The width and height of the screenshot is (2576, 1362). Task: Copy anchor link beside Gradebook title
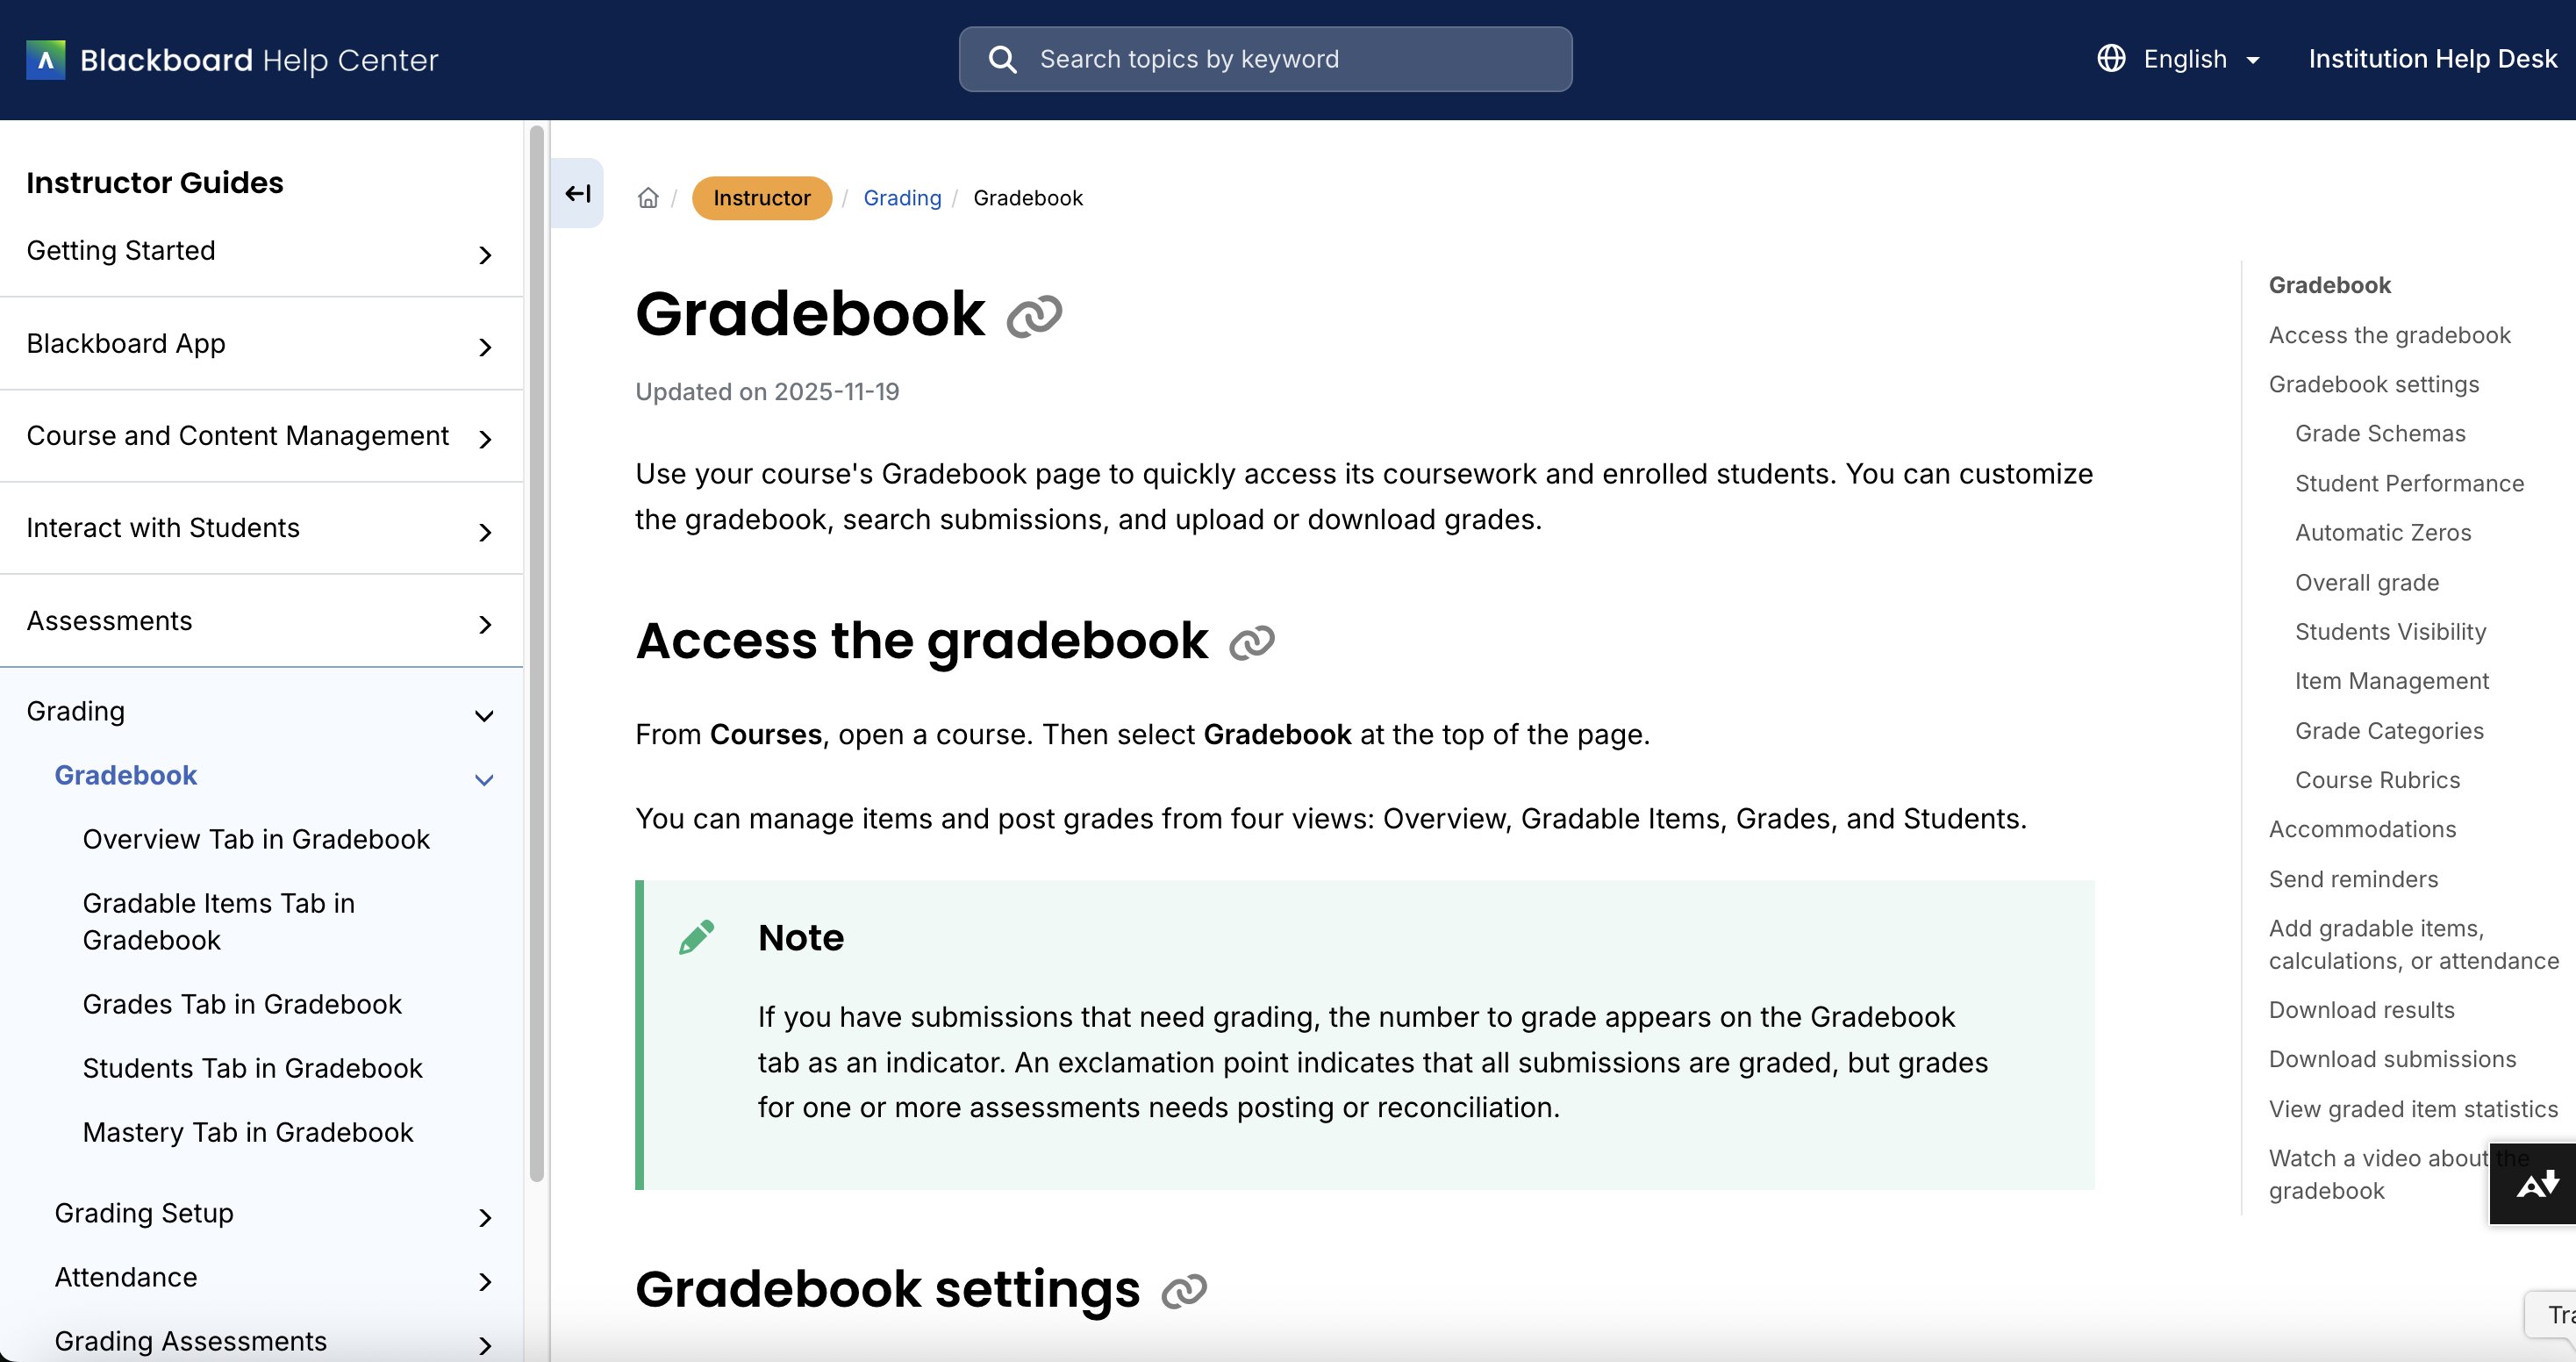[x=1034, y=316]
